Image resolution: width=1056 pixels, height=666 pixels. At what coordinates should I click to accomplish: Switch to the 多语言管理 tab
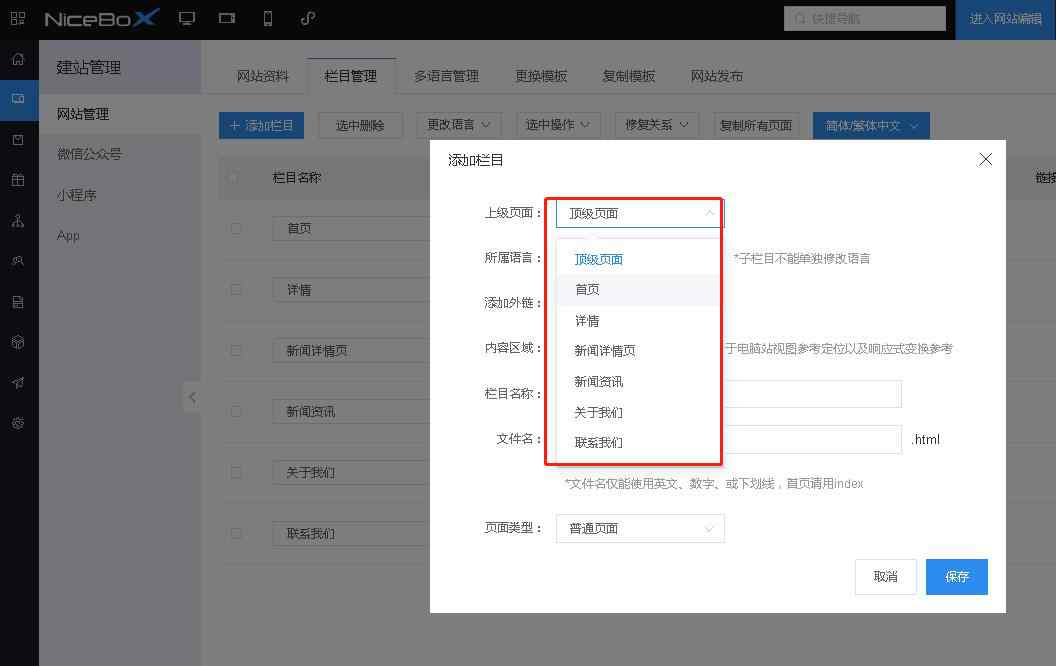tap(446, 76)
